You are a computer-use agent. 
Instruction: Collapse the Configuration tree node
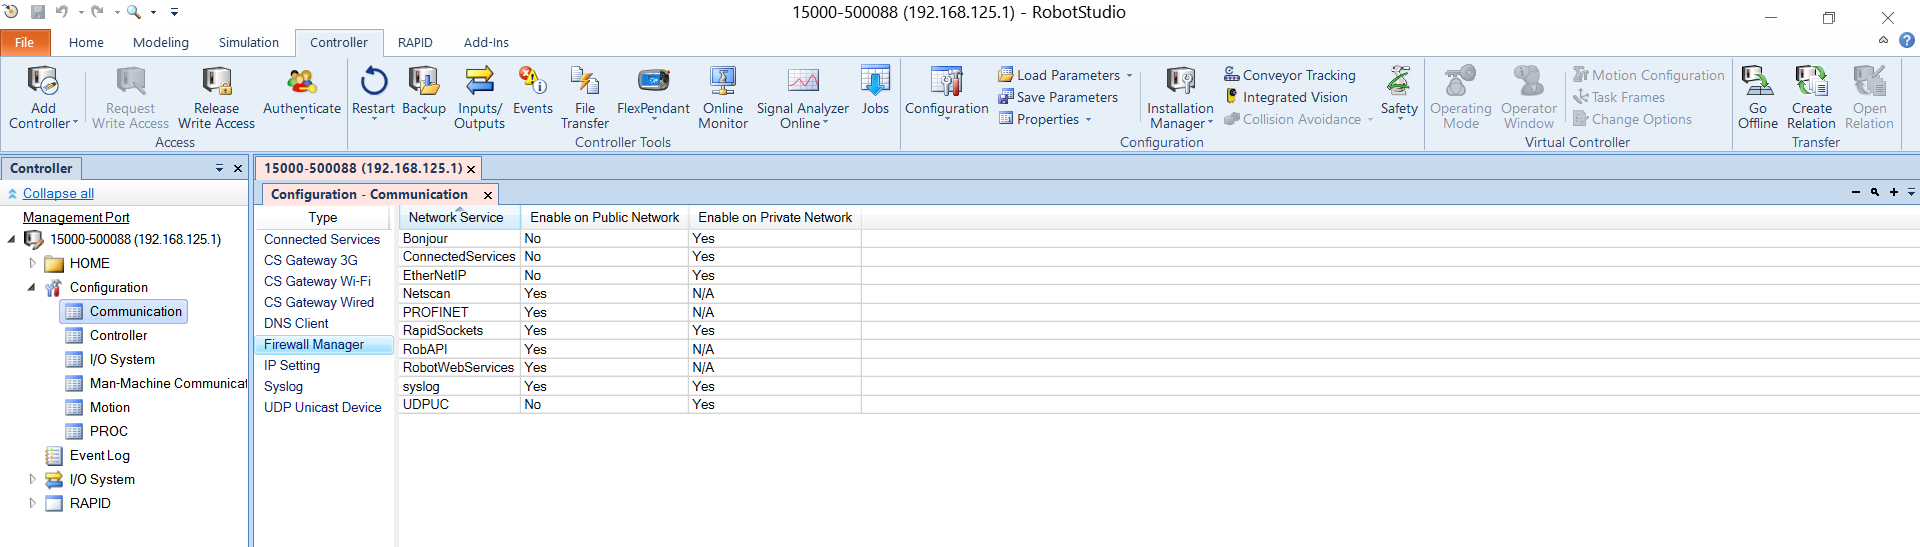click(x=32, y=287)
